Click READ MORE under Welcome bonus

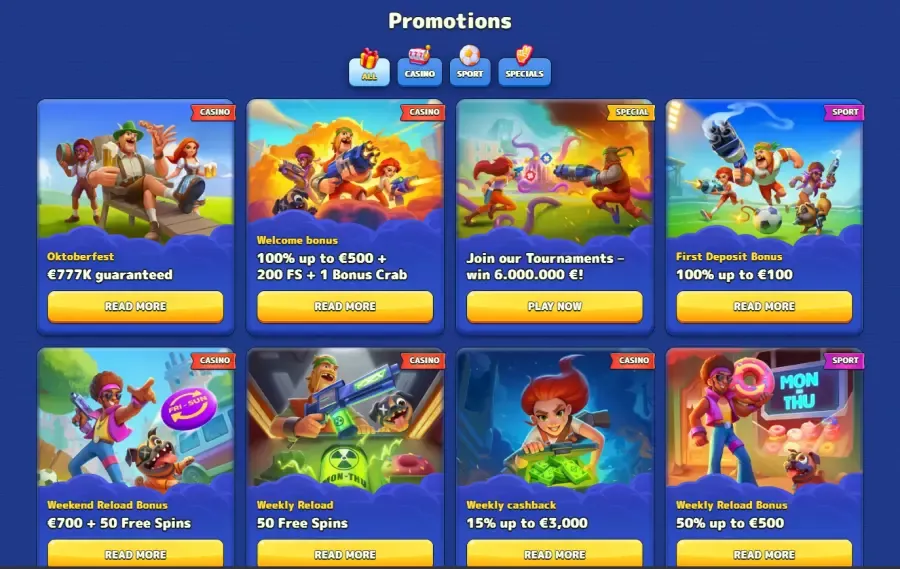click(x=345, y=307)
